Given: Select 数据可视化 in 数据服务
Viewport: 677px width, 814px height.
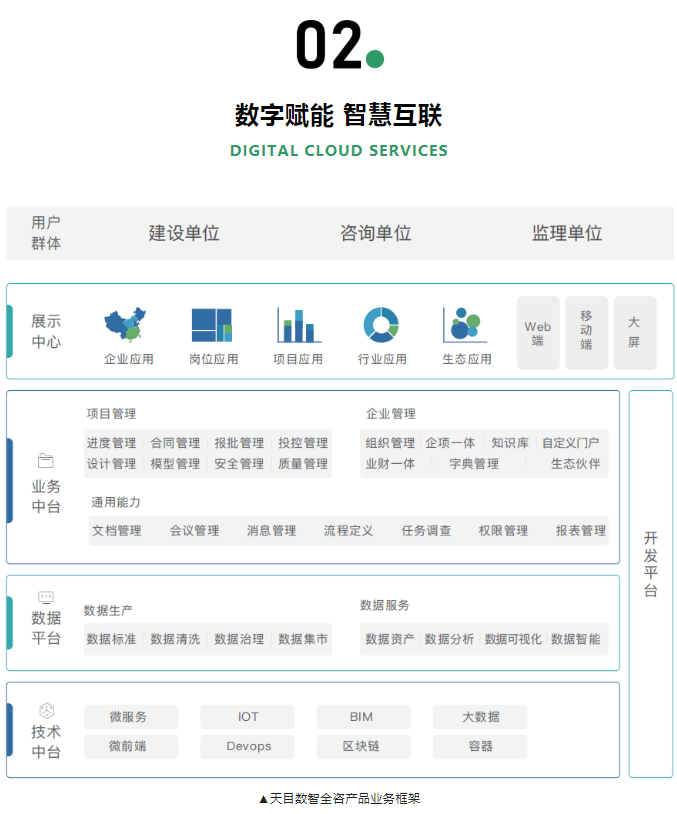Looking at the screenshot, I should pyautogui.click(x=513, y=639).
